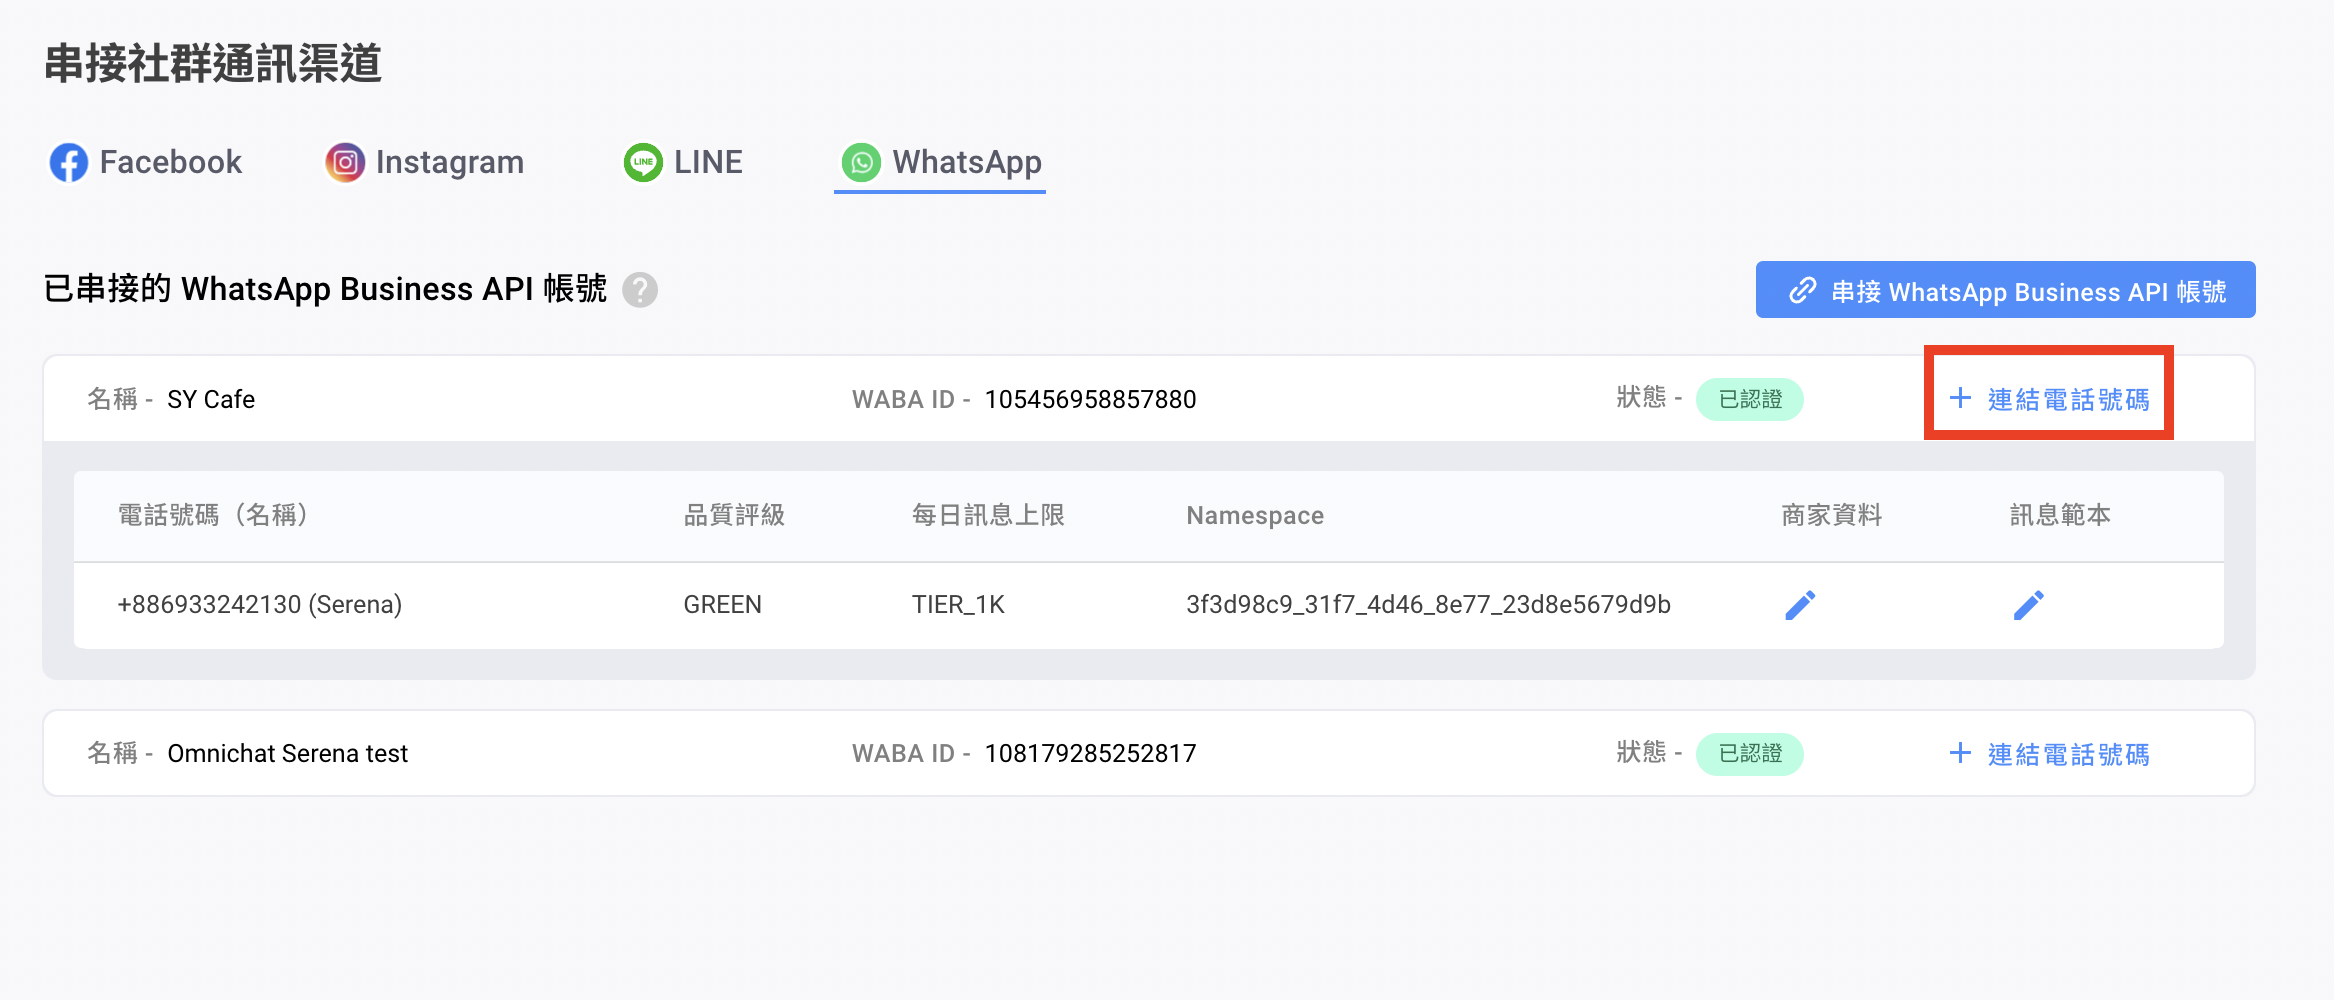Click plus icon in Omnichat Serena test row
The width and height of the screenshot is (2334, 1000).
click(1960, 753)
